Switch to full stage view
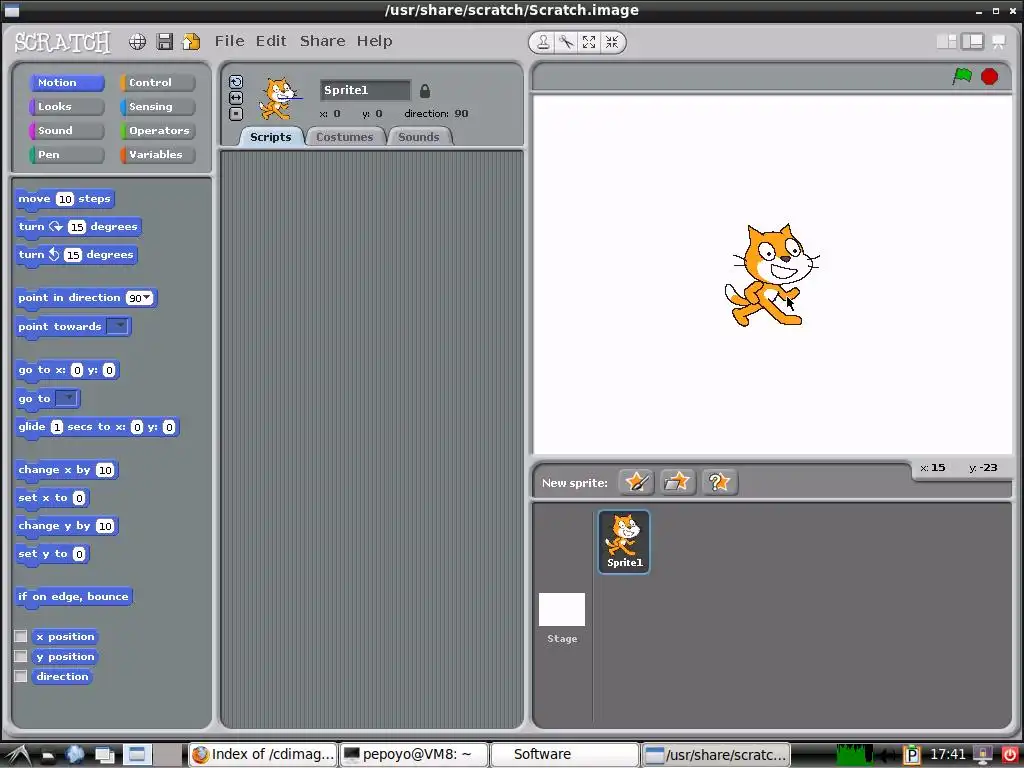This screenshot has width=1024, height=768. (x=972, y=42)
